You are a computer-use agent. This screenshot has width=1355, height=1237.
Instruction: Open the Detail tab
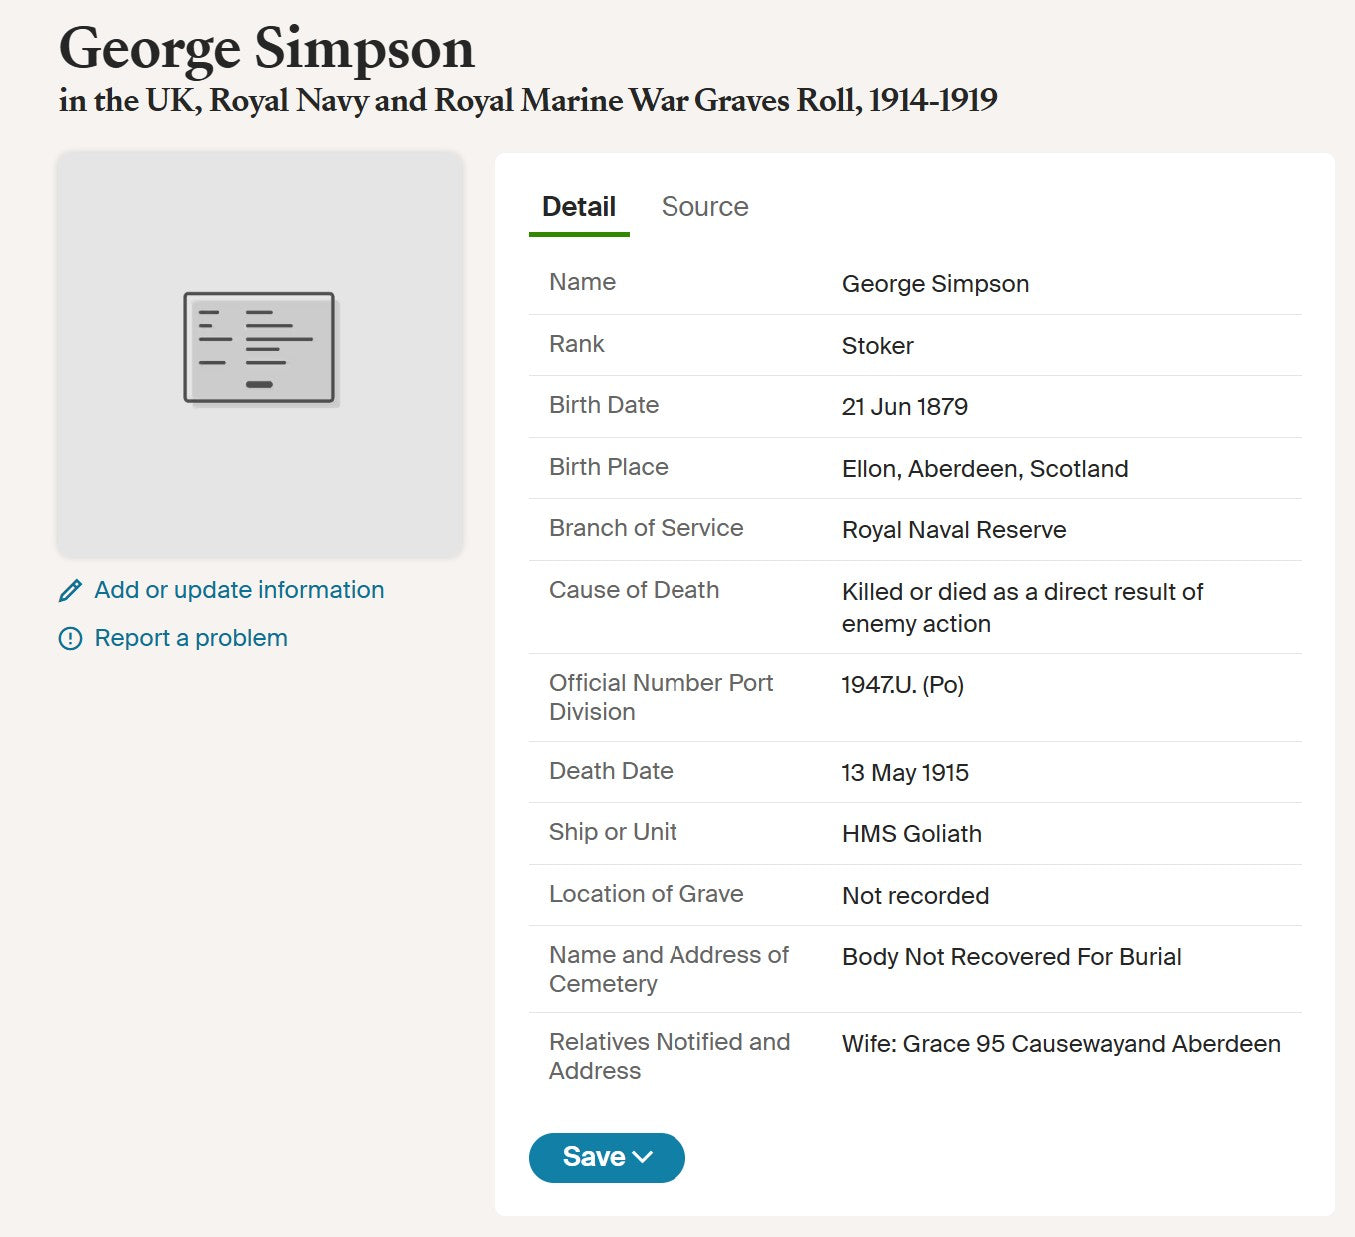click(x=578, y=207)
